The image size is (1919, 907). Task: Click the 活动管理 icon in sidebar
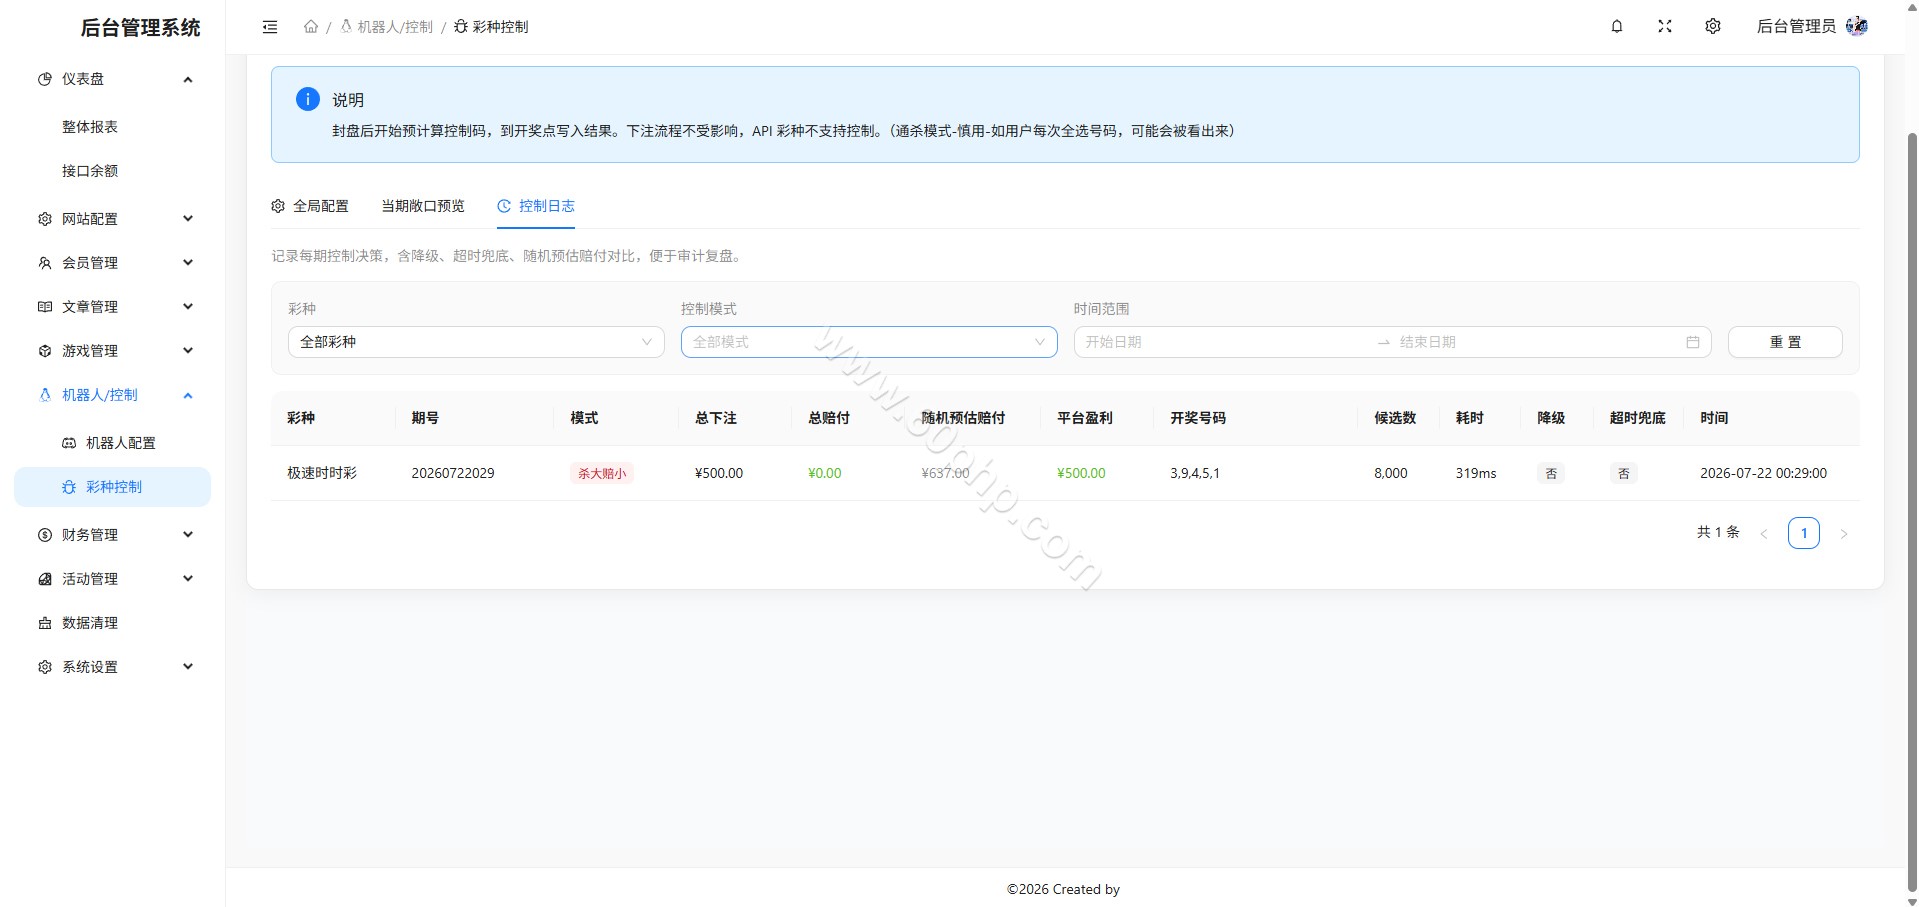pyautogui.click(x=44, y=579)
